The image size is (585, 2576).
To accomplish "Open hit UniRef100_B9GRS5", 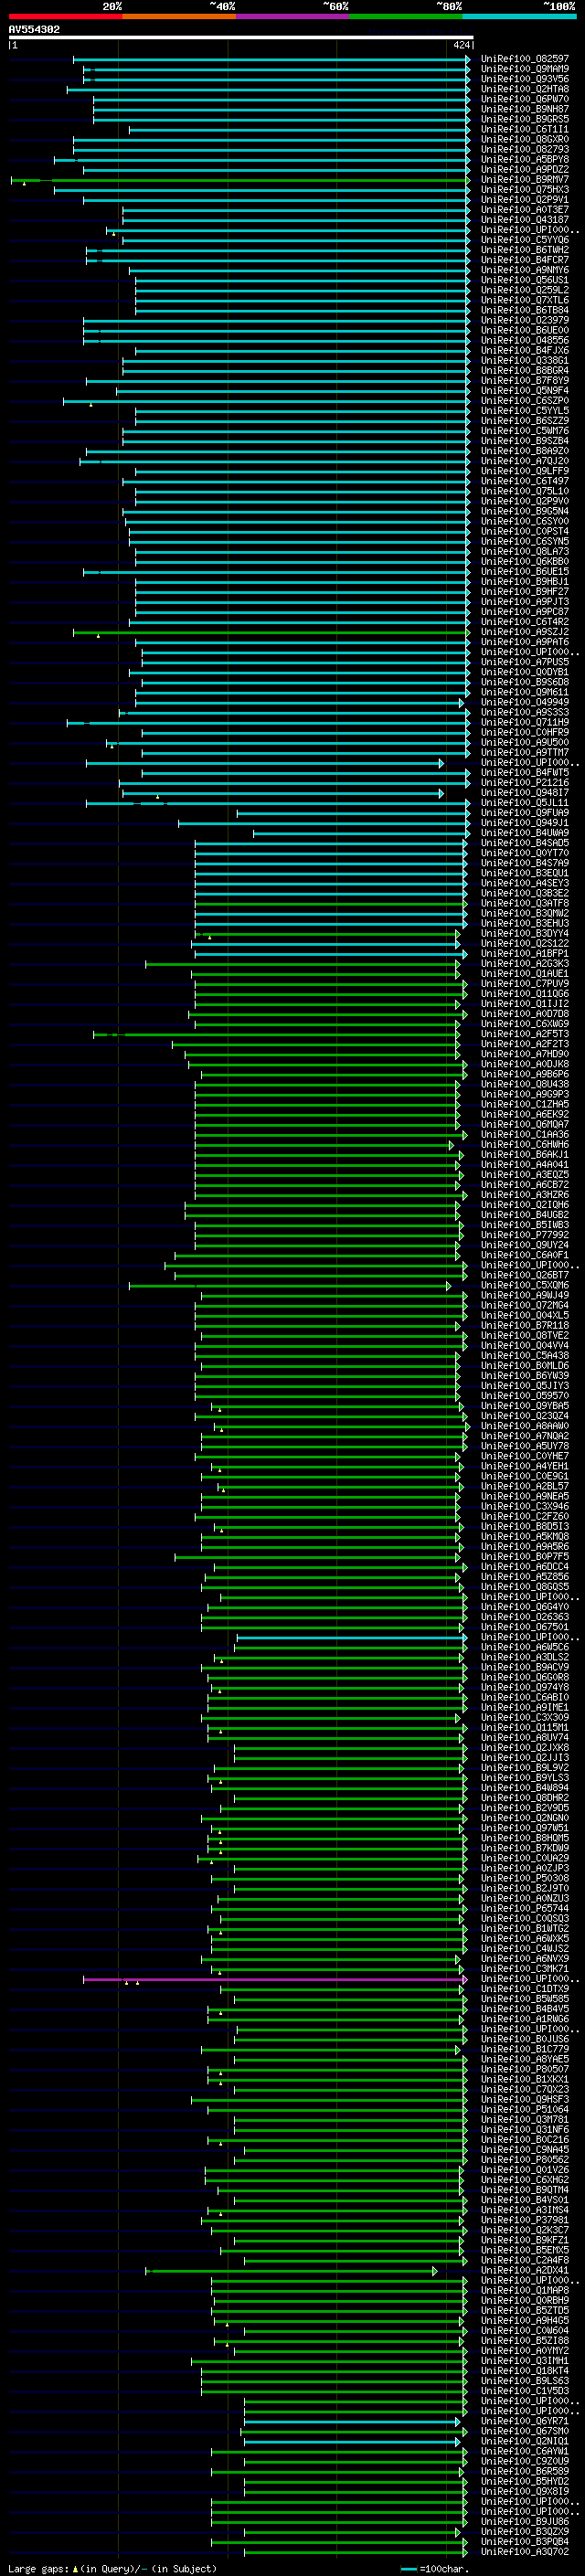I will [x=525, y=119].
